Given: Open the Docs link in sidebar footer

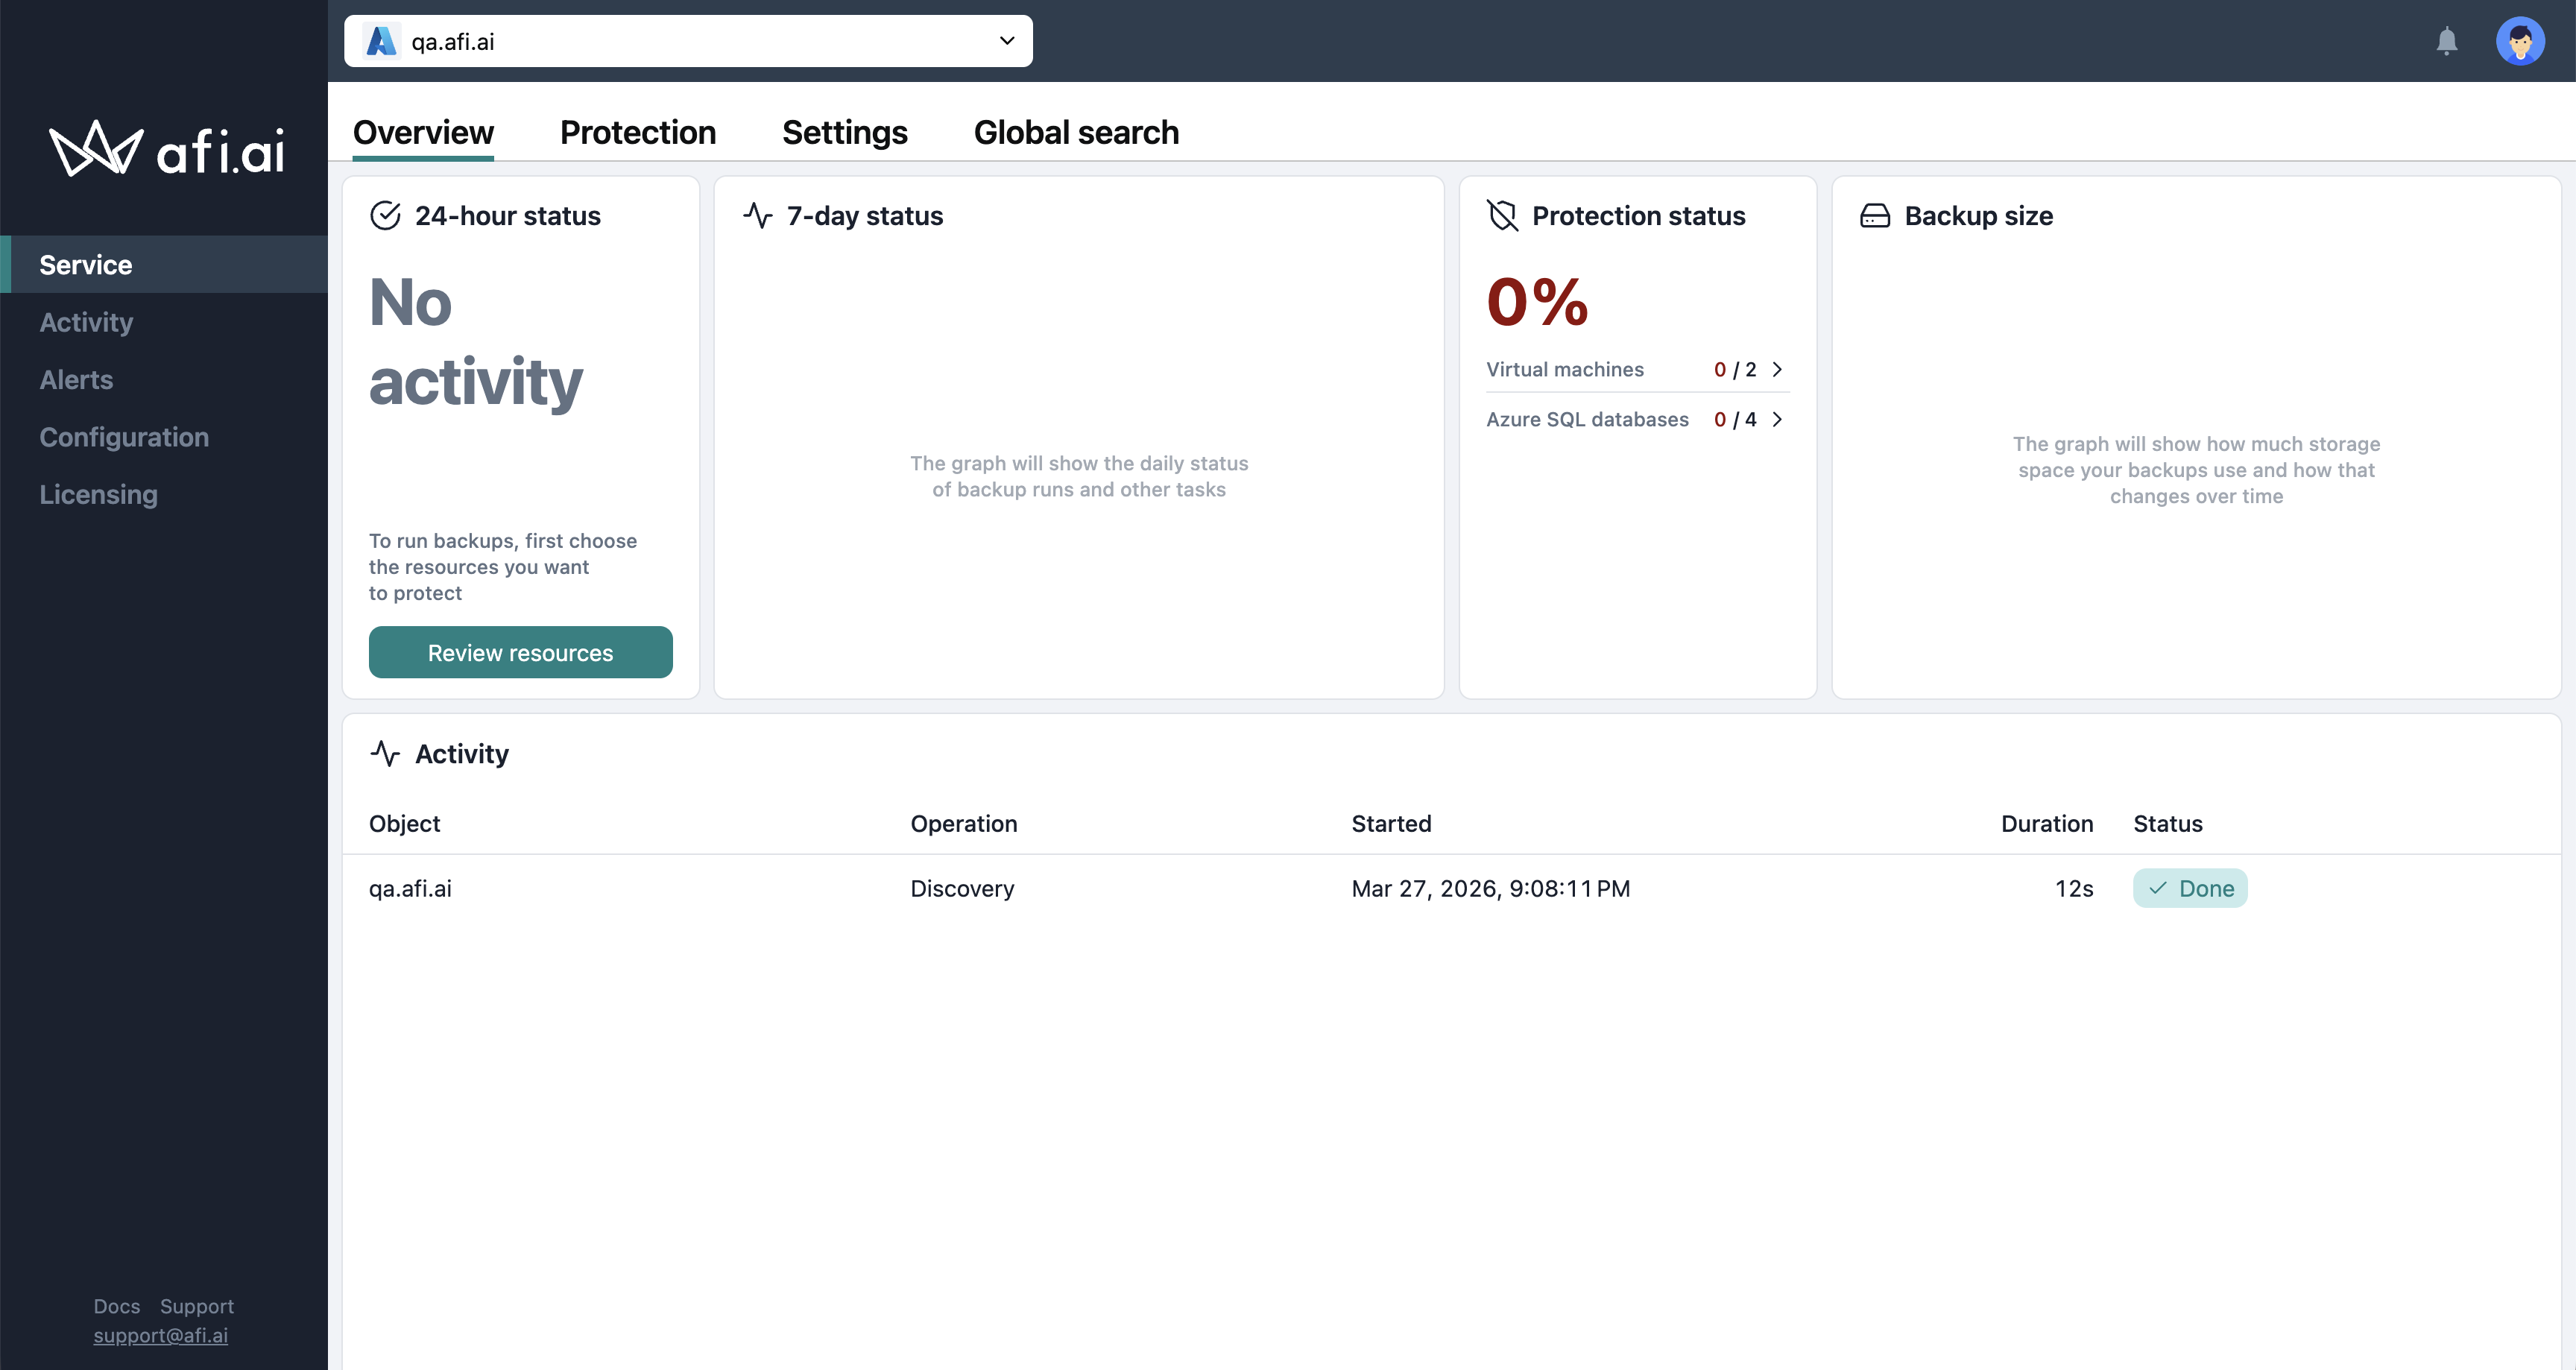Looking at the screenshot, I should coord(116,1306).
